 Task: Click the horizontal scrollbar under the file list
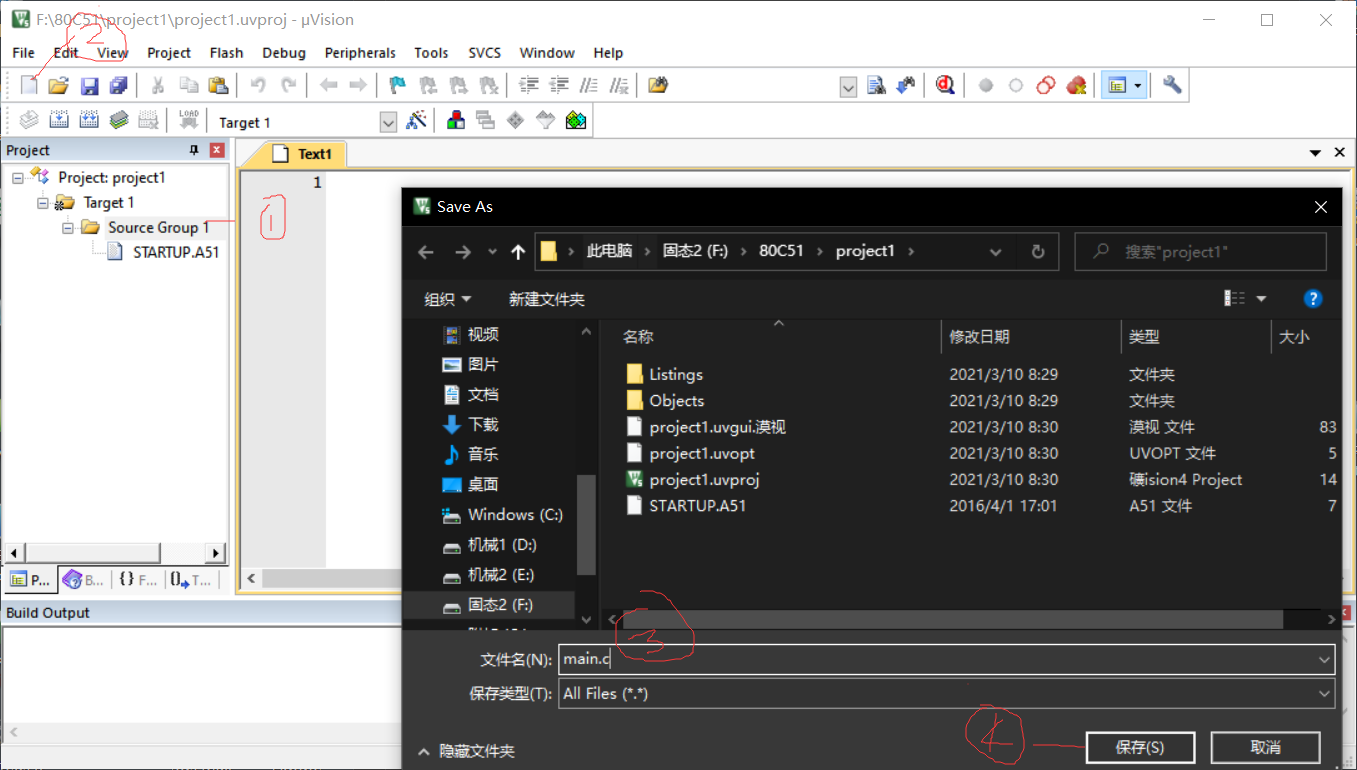point(950,620)
